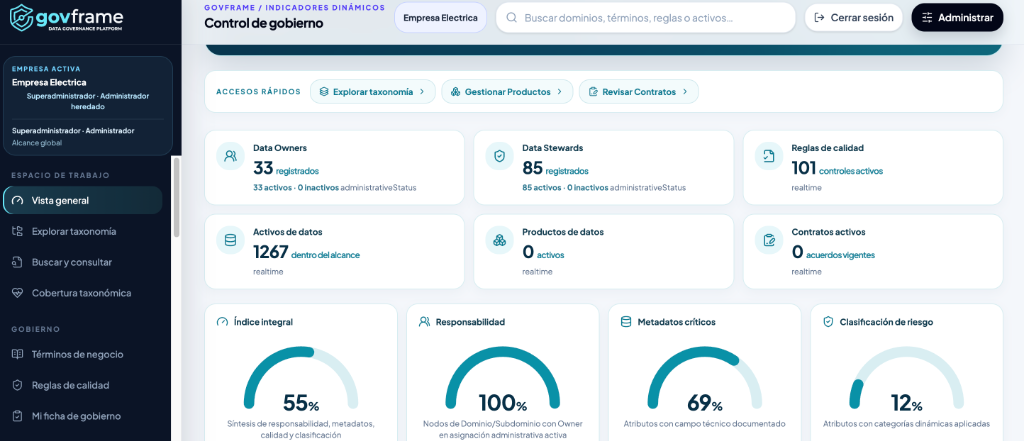Image resolution: width=1024 pixels, height=441 pixels.
Task: Click the Data Stewards shield icon
Action: click(x=500, y=156)
